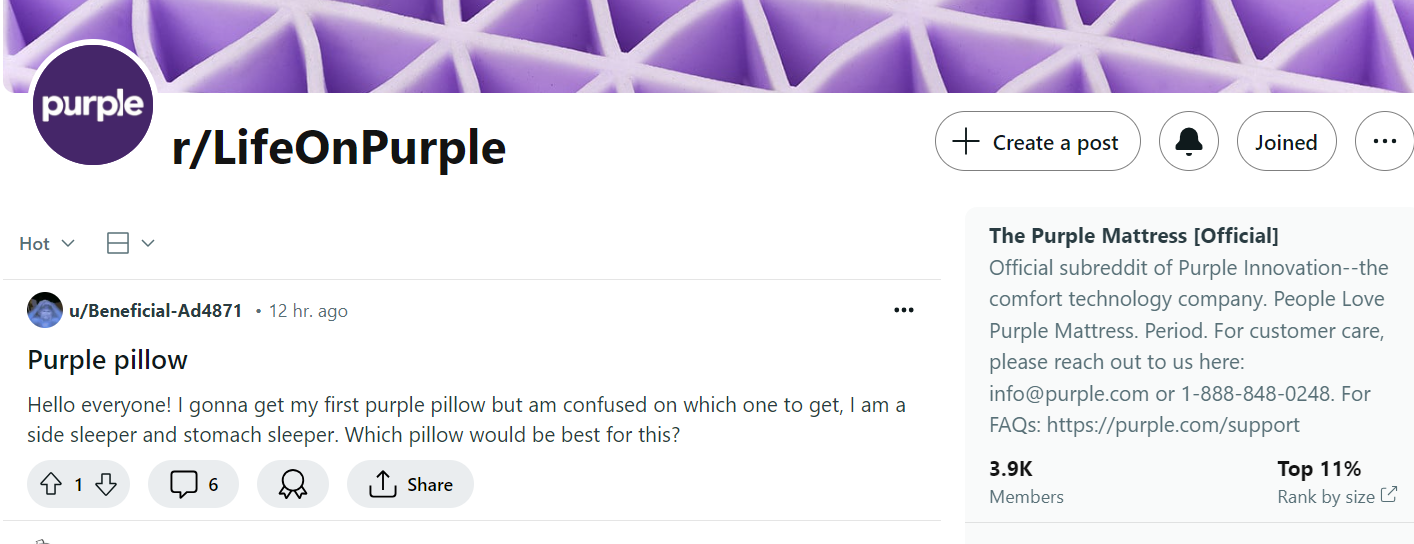Click The Purple Mattress [Official] heading
1414x544 pixels.
pos(1133,236)
